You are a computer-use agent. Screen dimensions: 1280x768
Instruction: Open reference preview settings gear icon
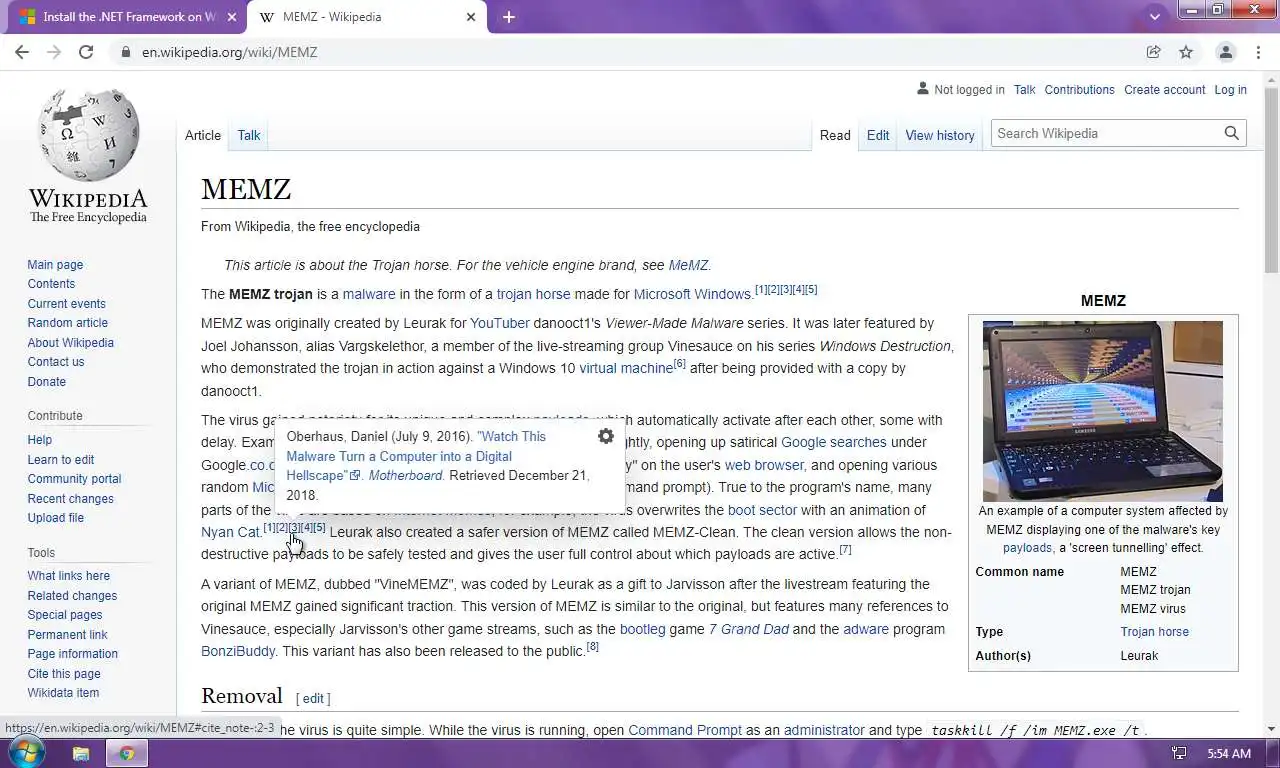605,436
